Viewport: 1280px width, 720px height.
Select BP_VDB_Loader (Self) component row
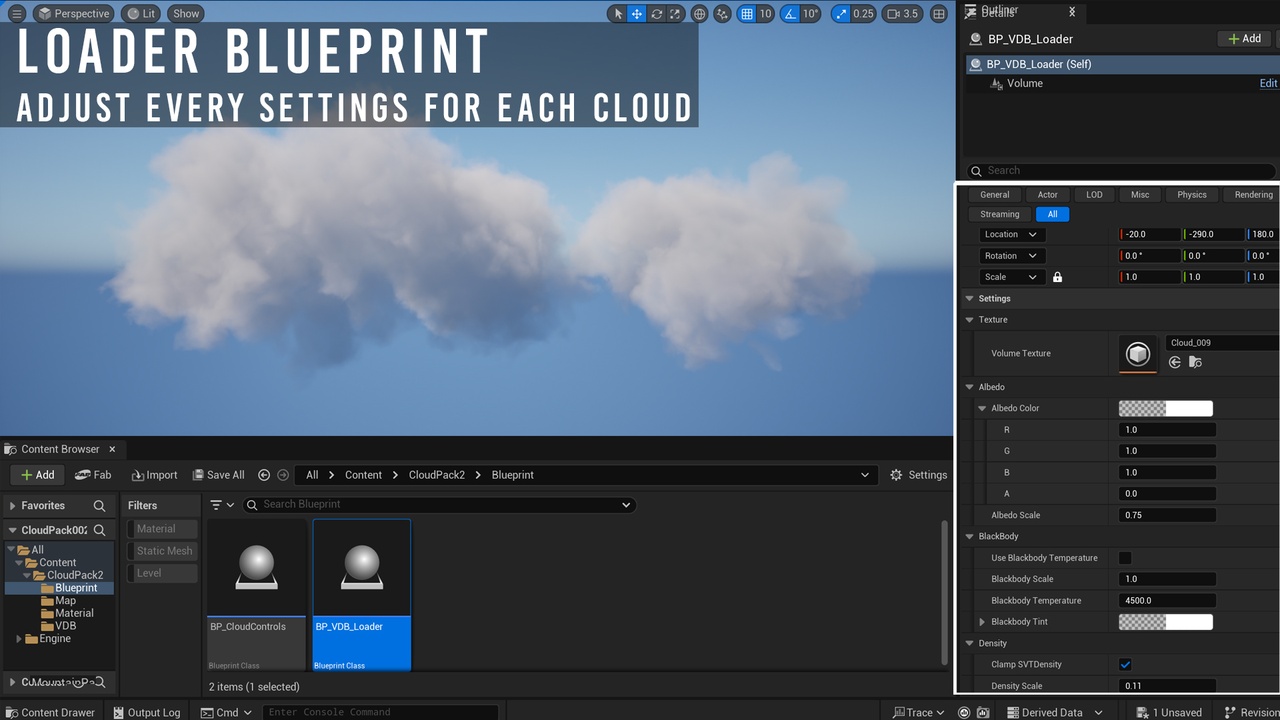pos(1122,64)
